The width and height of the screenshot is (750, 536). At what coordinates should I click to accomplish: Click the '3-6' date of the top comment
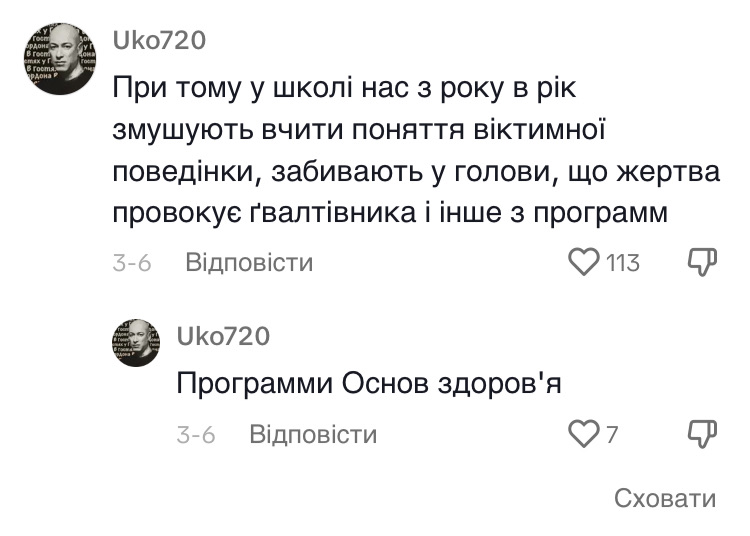[131, 263]
